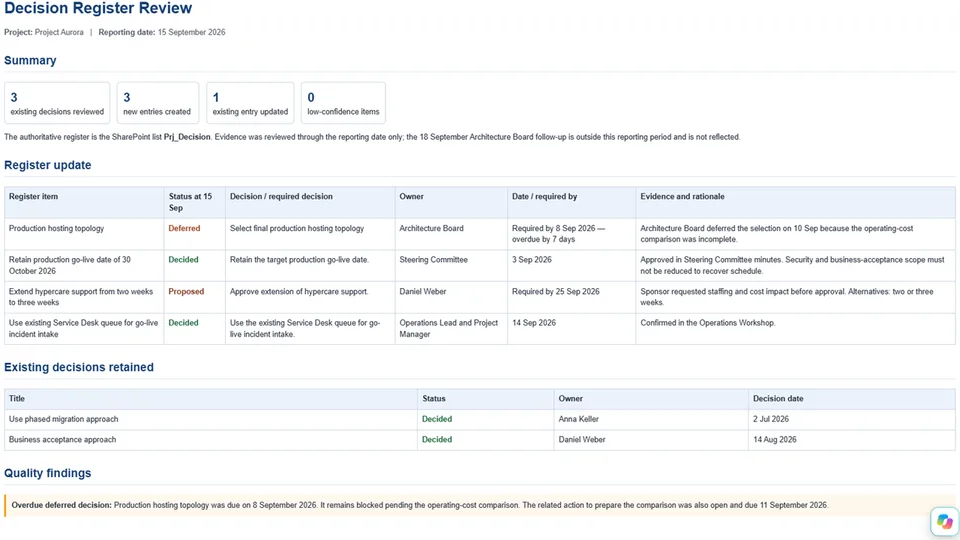Viewport: 960px width, 540px height.
Task: Click the 'Overdue deferred decision' finding label
Action: 61,505
